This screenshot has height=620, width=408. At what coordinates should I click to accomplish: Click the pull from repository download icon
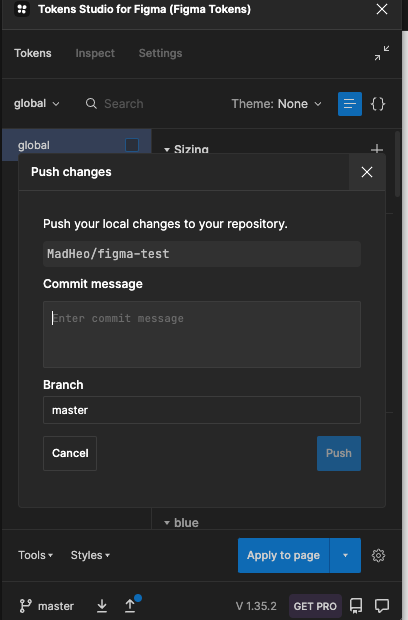[102, 605]
